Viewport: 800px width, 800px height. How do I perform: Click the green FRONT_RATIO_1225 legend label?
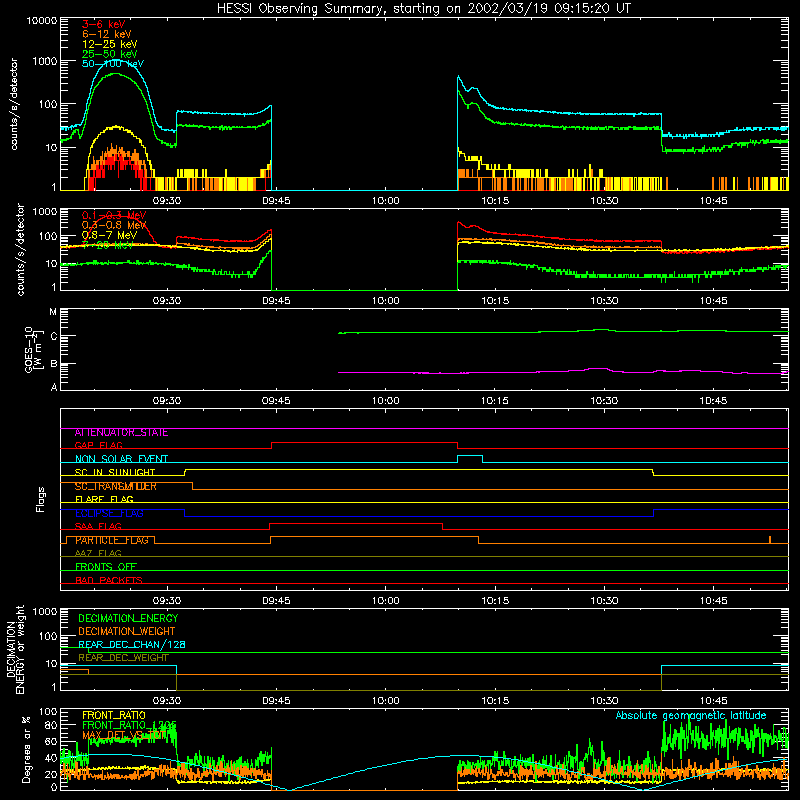point(129,725)
